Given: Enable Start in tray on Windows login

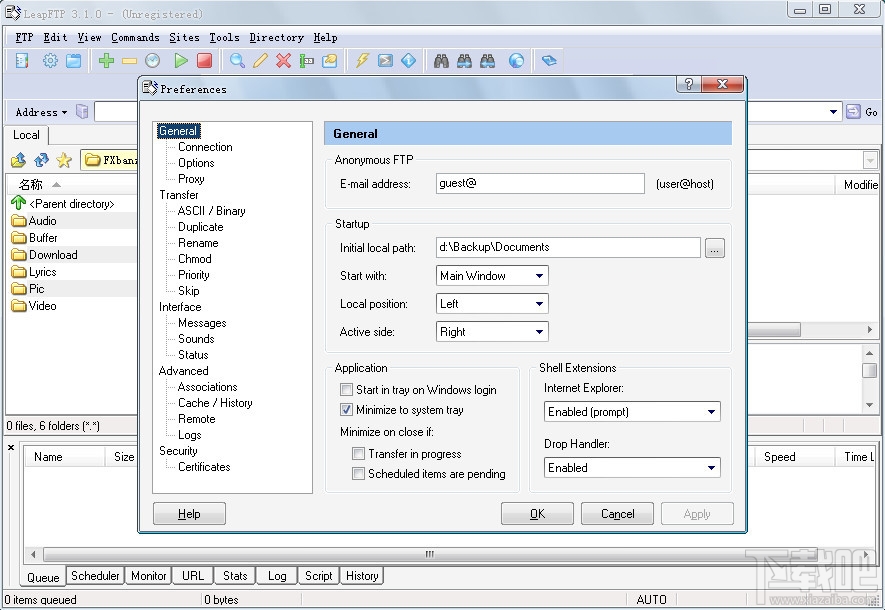Looking at the screenshot, I should 346,389.
